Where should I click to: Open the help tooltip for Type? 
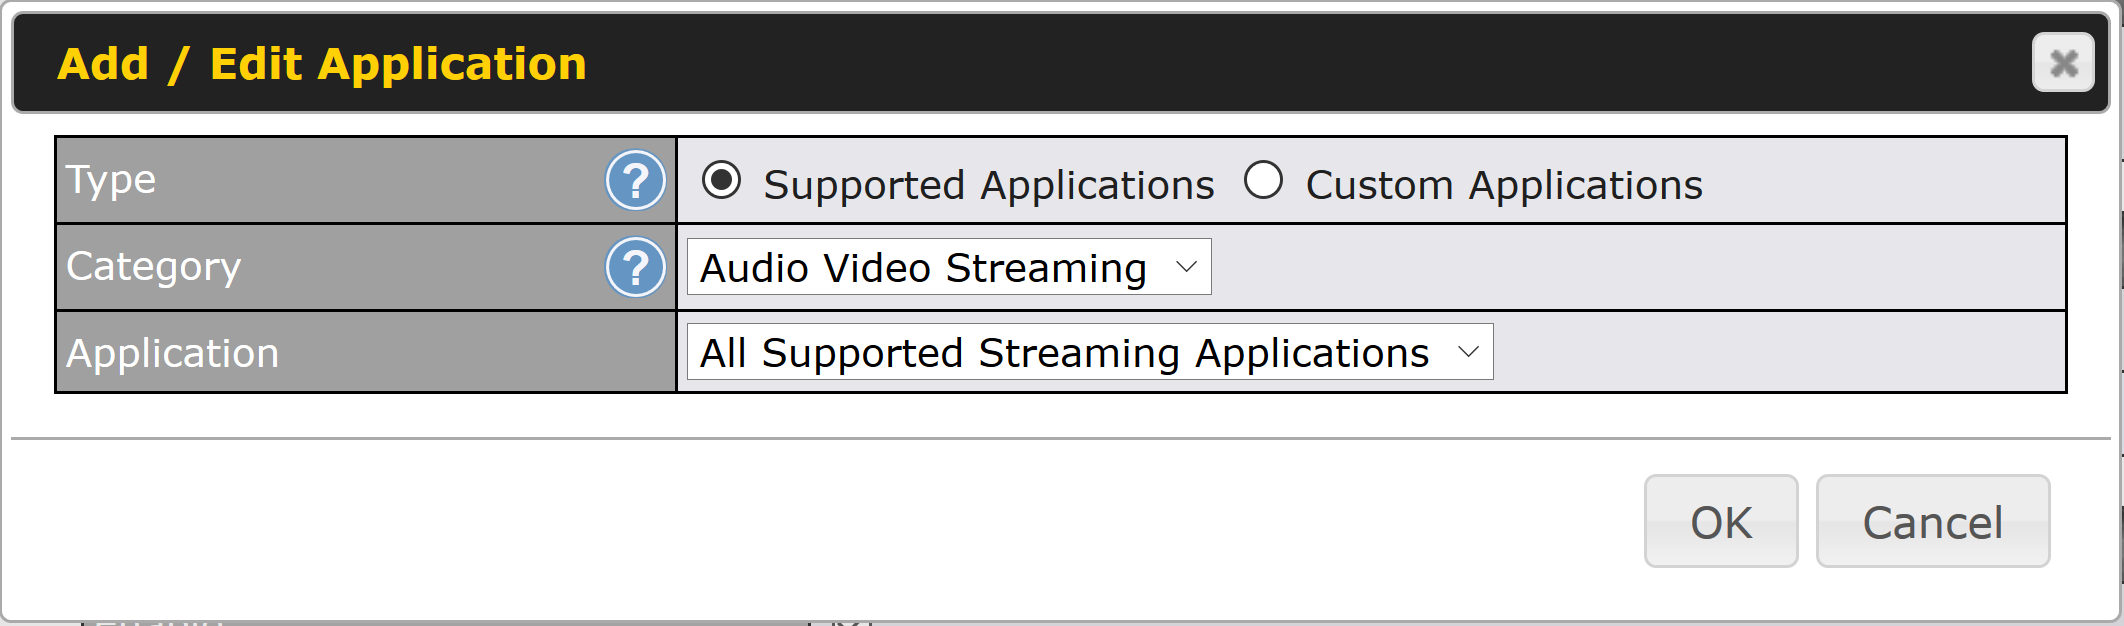(635, 180)
